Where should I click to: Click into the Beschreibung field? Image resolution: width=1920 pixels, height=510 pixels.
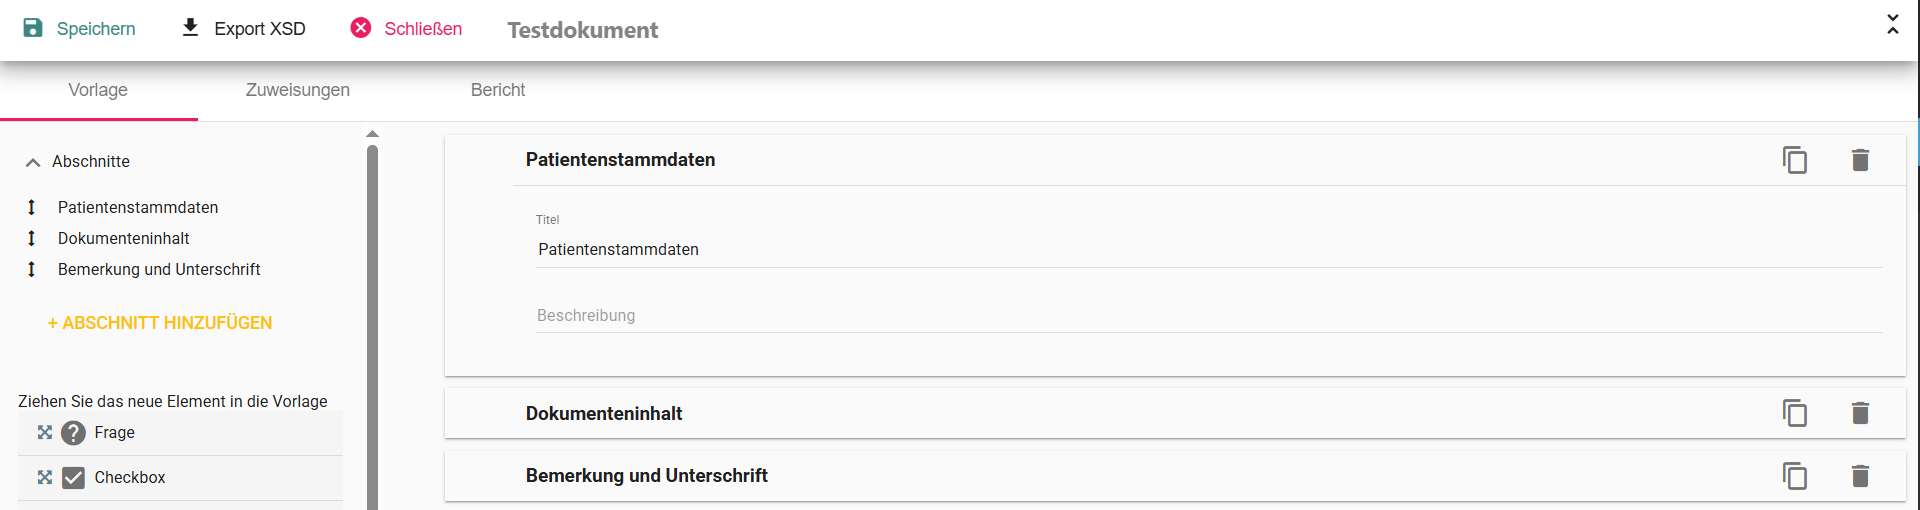(1208, 316)
